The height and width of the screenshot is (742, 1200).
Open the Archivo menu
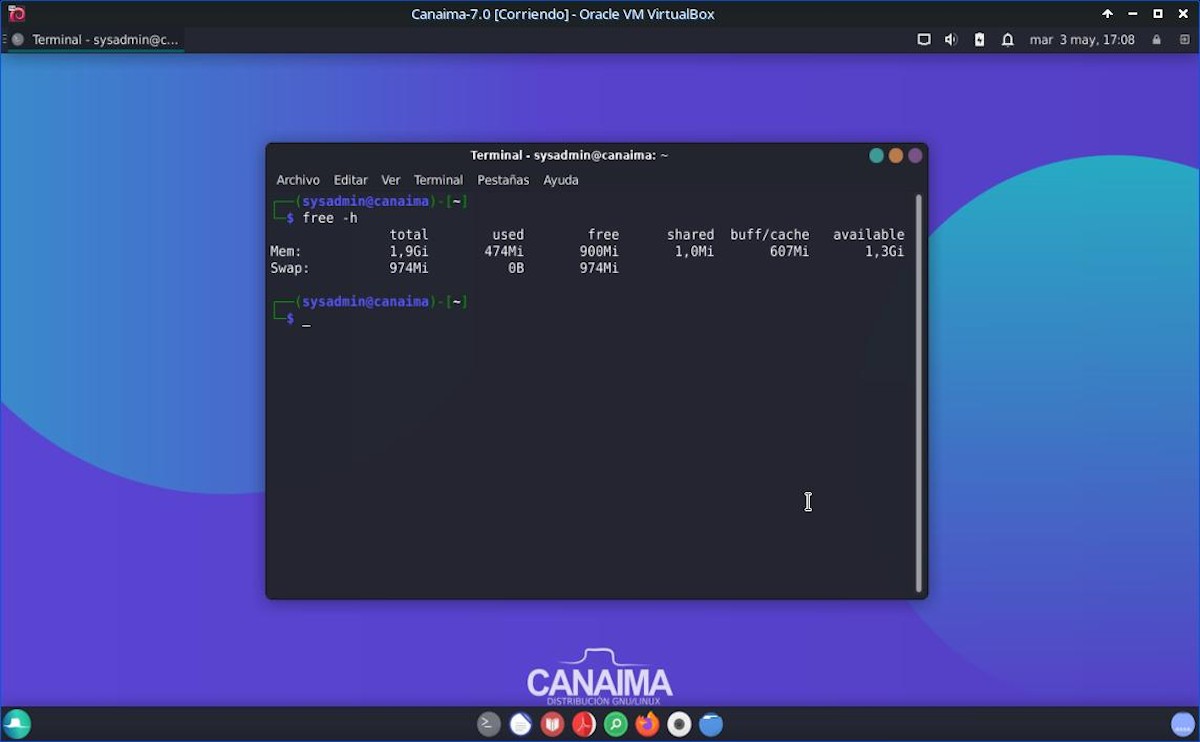point(298,180)
